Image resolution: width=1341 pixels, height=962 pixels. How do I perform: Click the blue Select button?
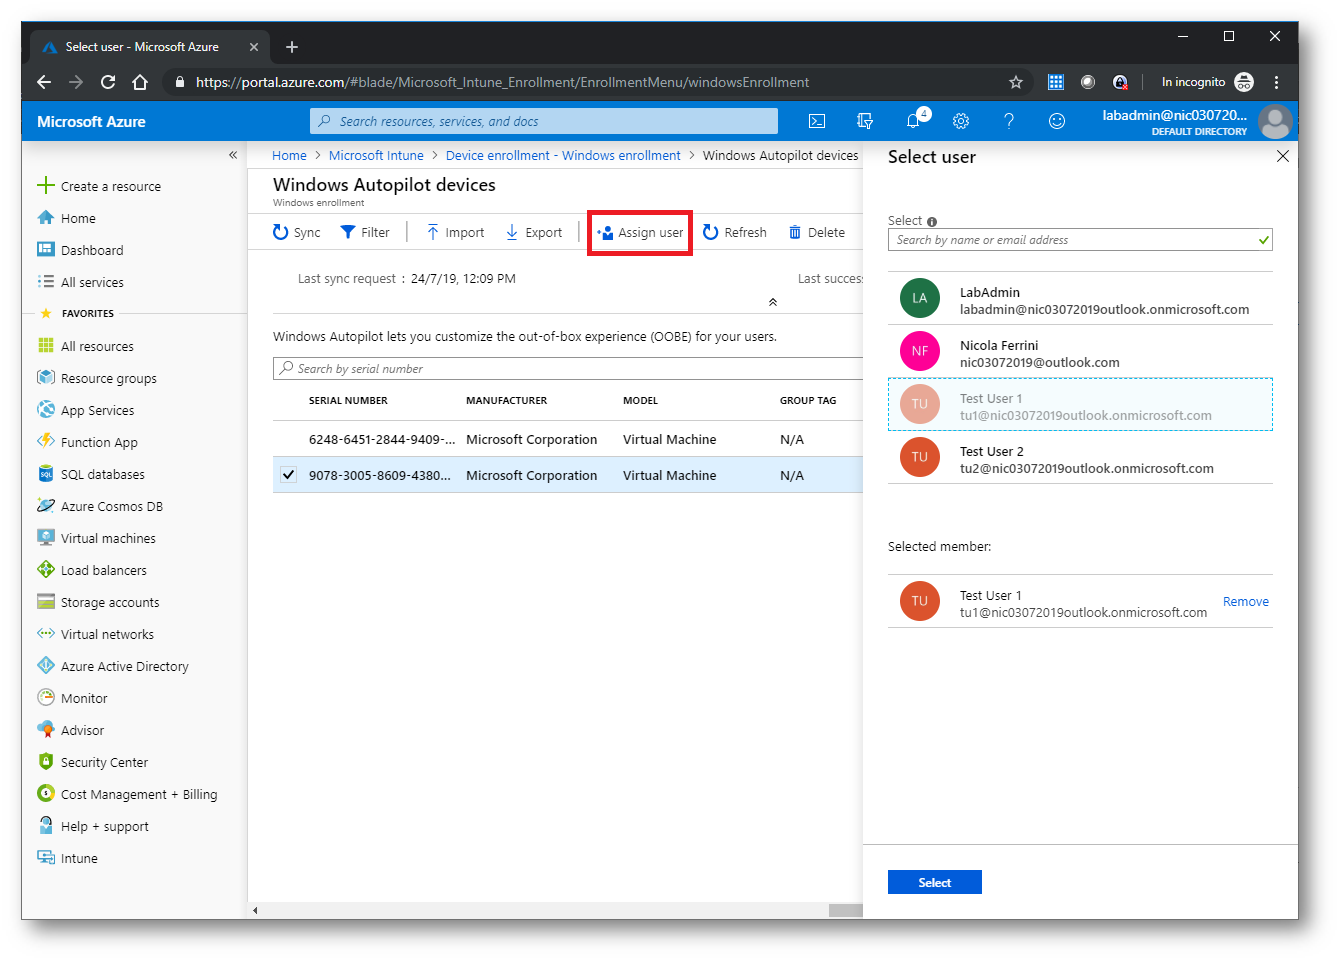coord(935,882)
